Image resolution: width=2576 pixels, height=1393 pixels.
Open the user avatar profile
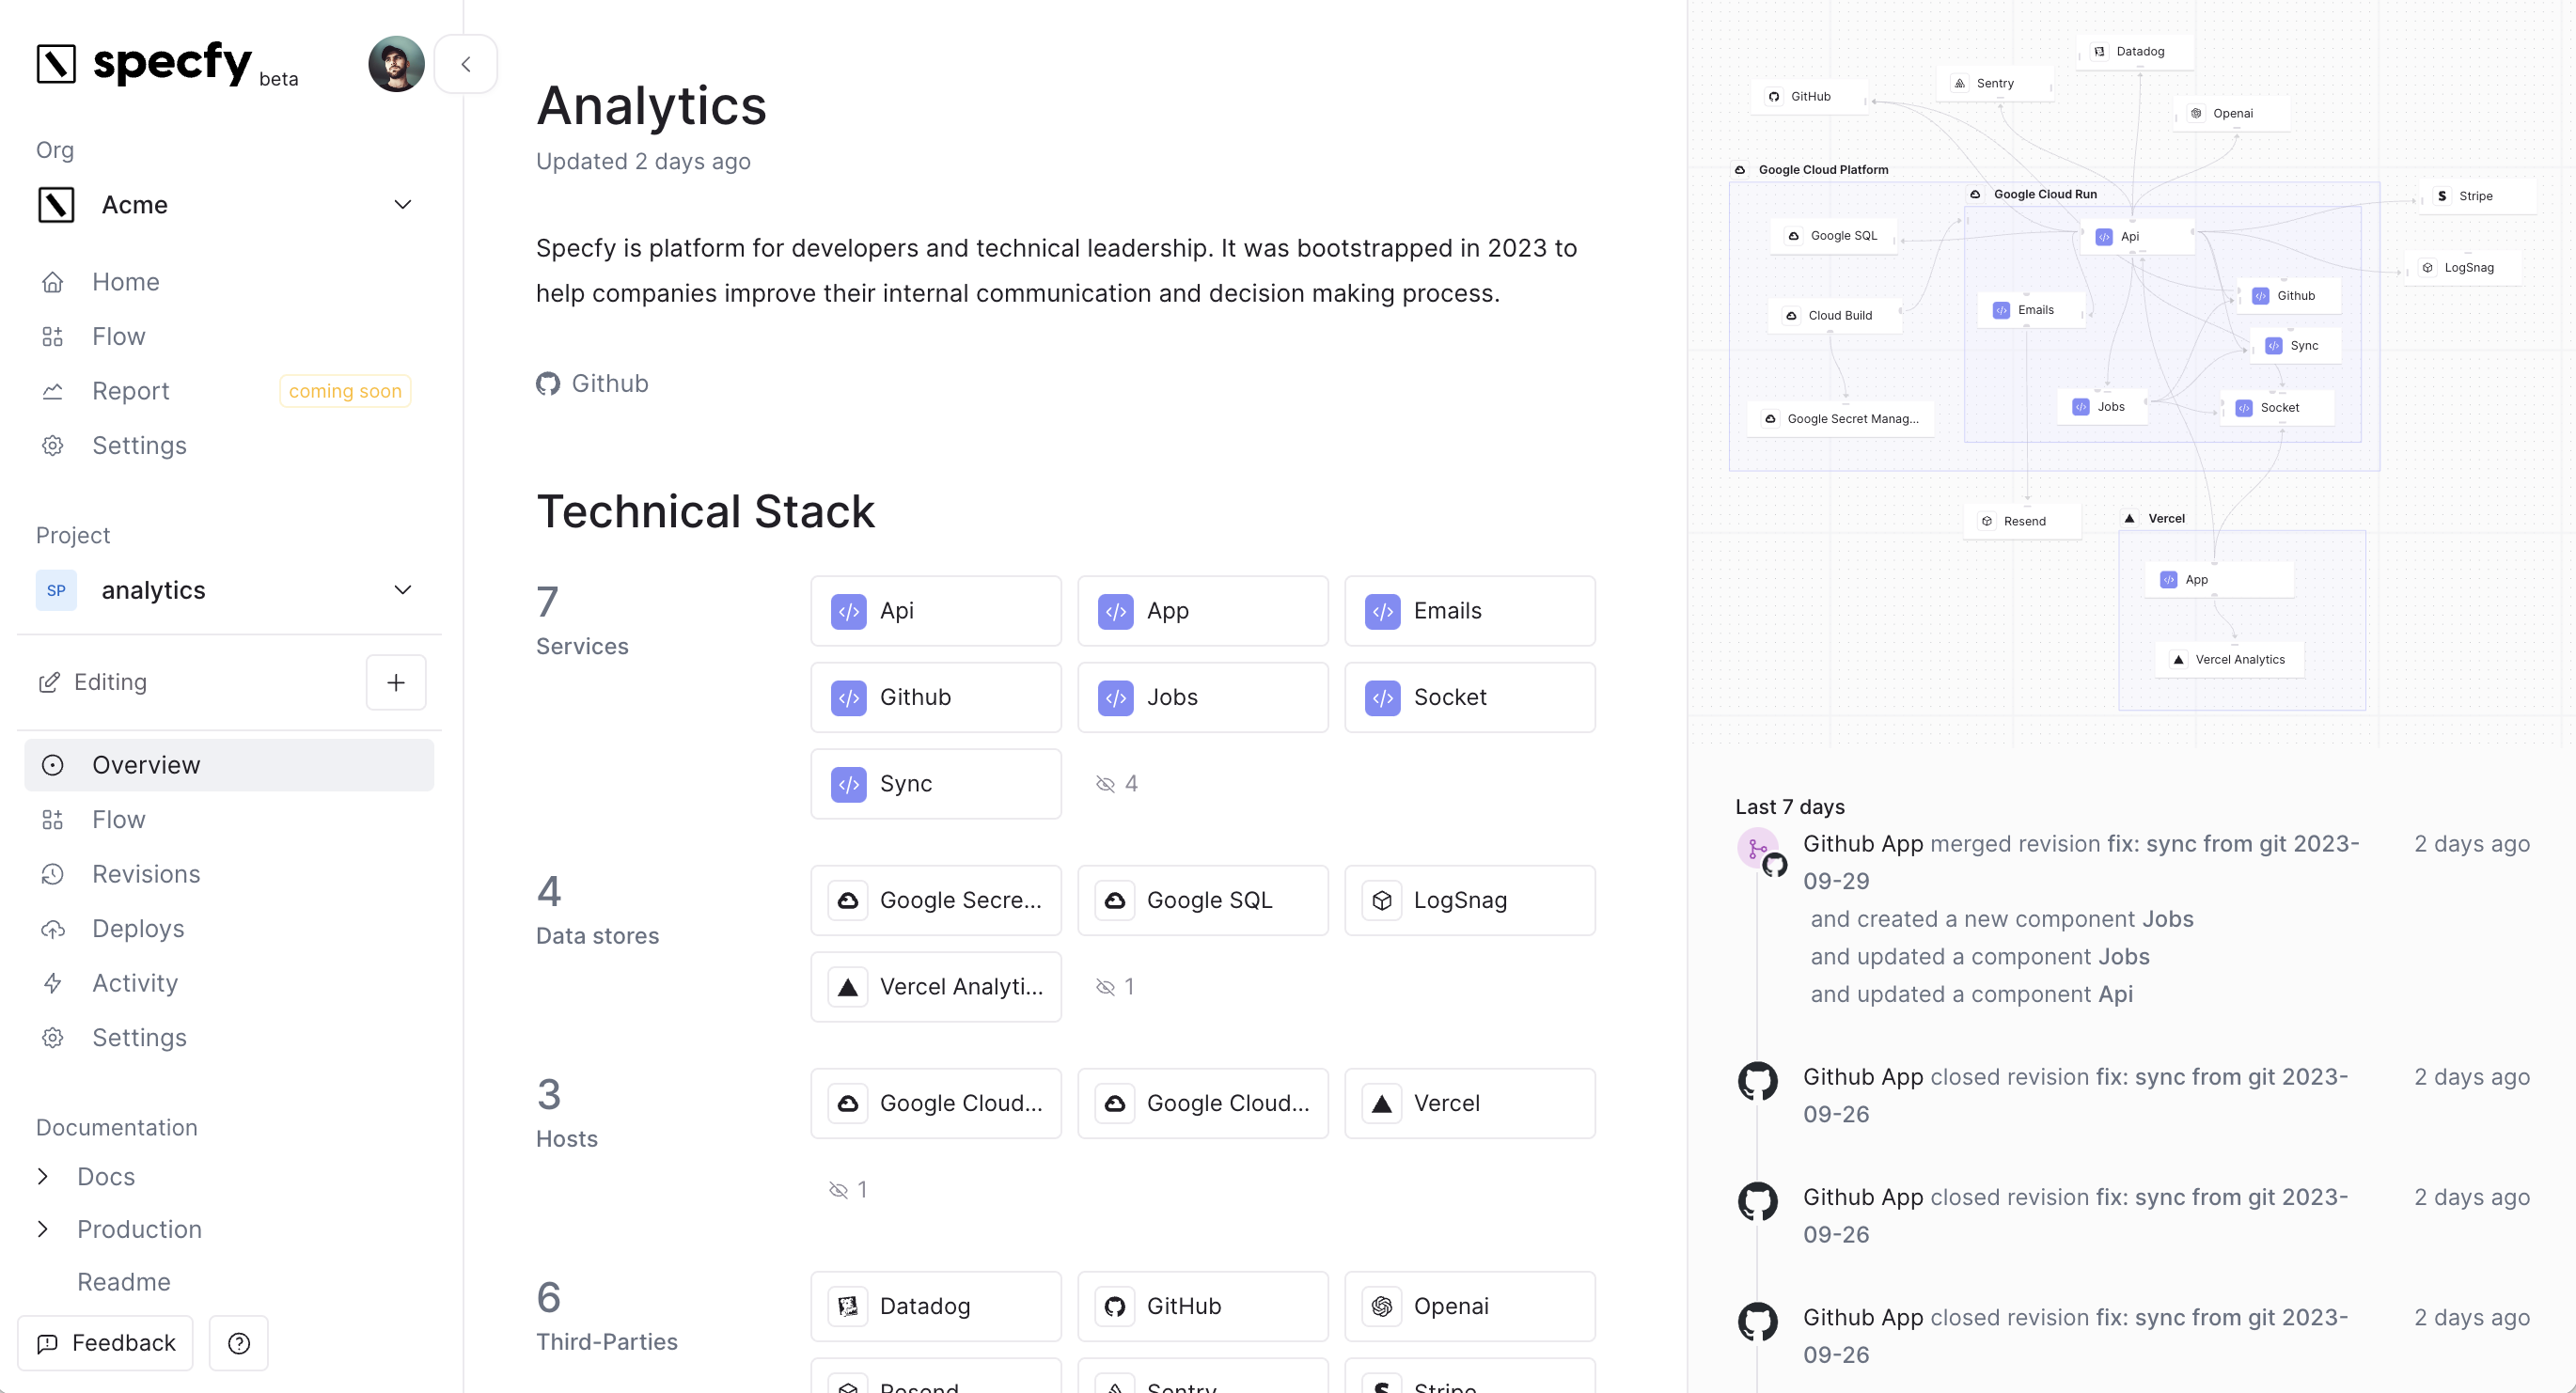coord(396,64)
